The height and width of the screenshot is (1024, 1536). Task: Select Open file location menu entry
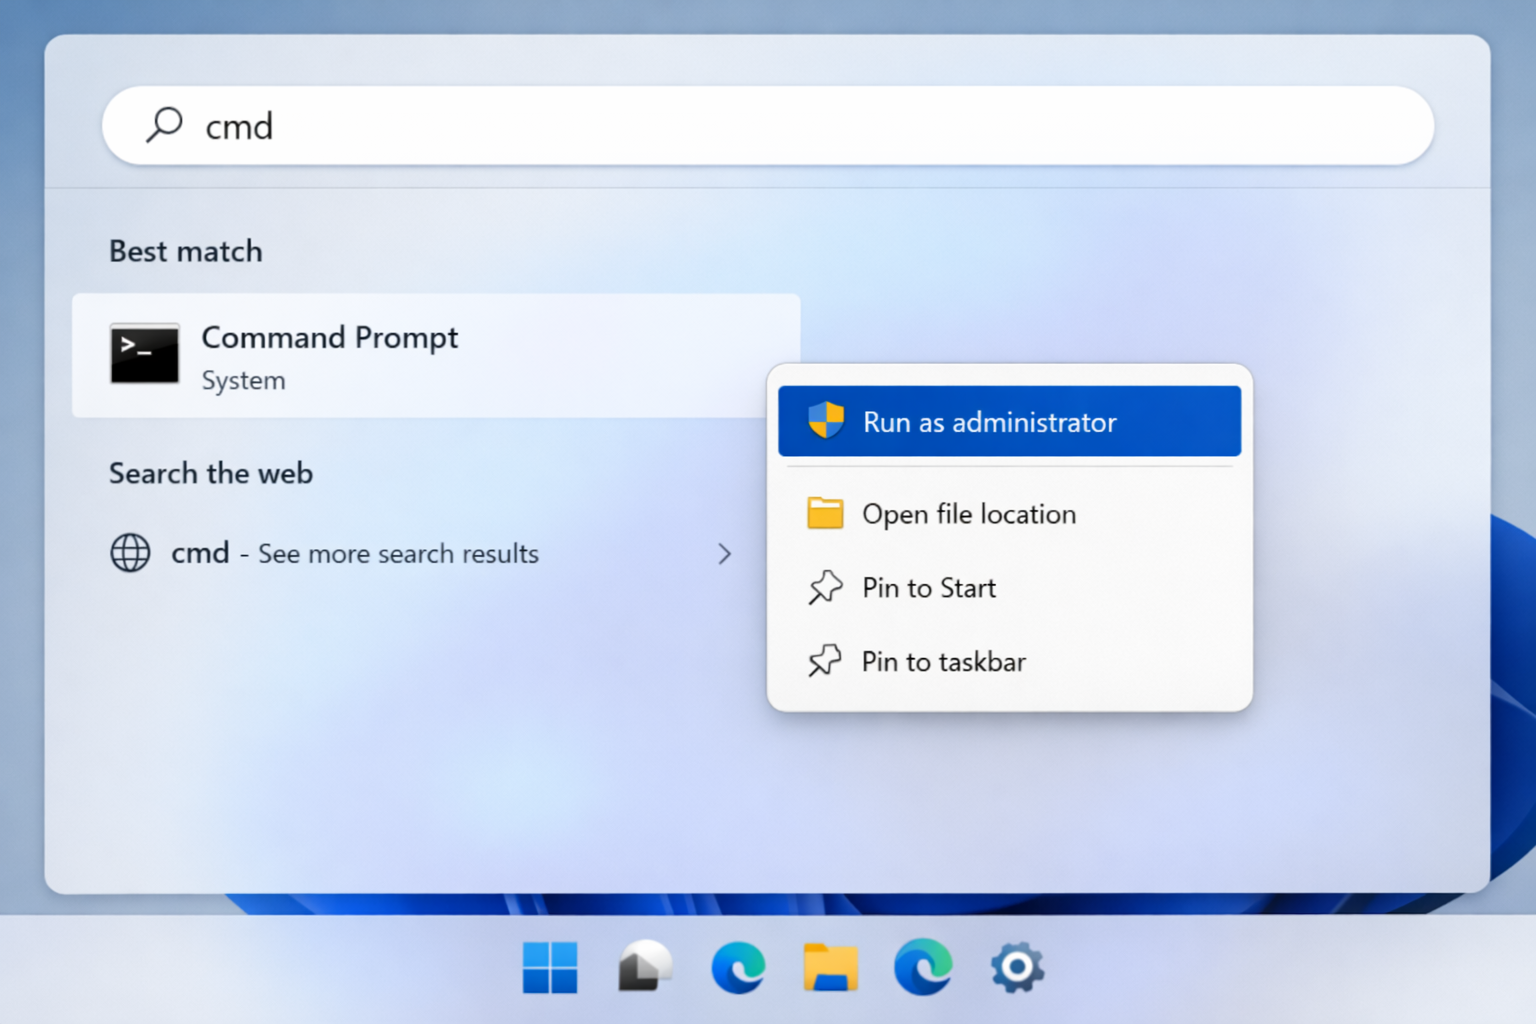pos(1009,514)
